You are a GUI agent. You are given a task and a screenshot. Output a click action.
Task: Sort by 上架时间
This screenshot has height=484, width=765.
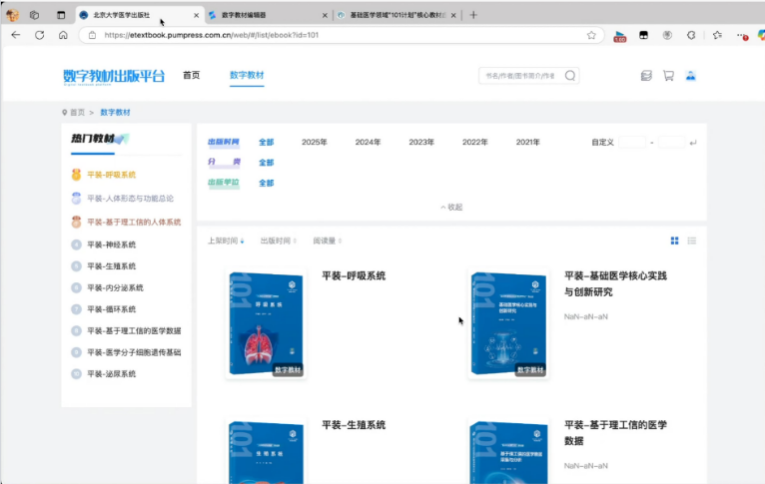tap(226, 241)
